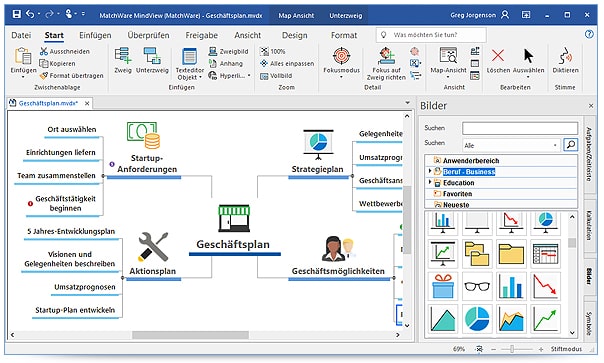Screen dimensions: 604x363
Task: Click the Anhang attachment button
Action: click(x=226, y=64)
